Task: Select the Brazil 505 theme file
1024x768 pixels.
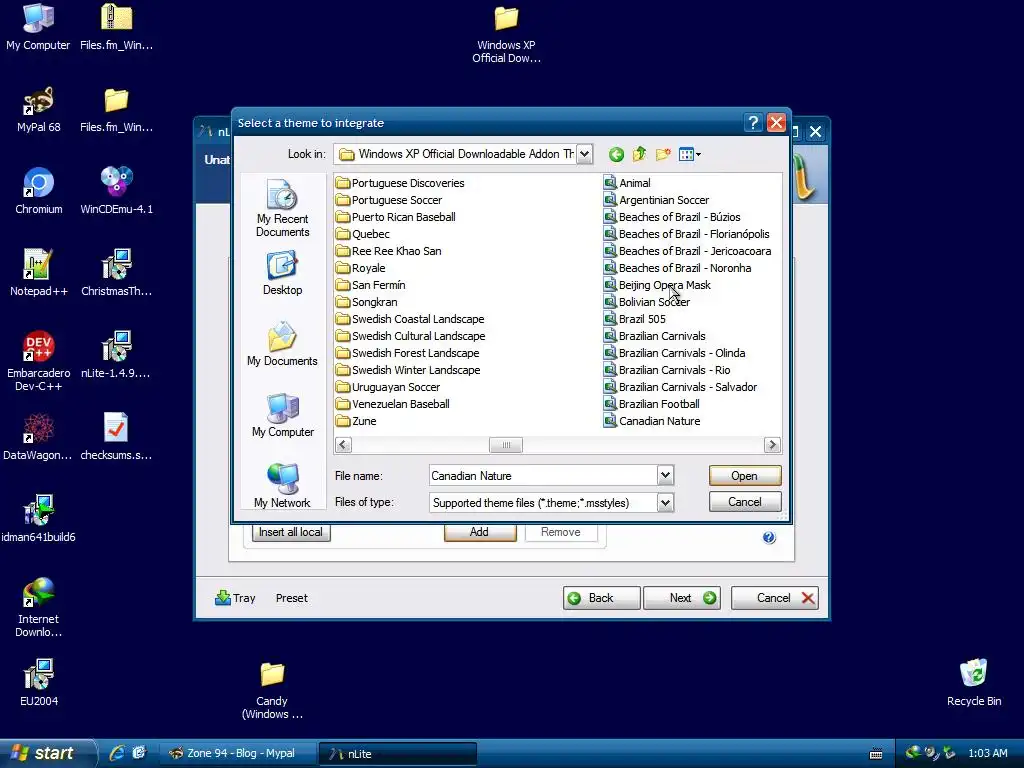Action: coord(635,319)
